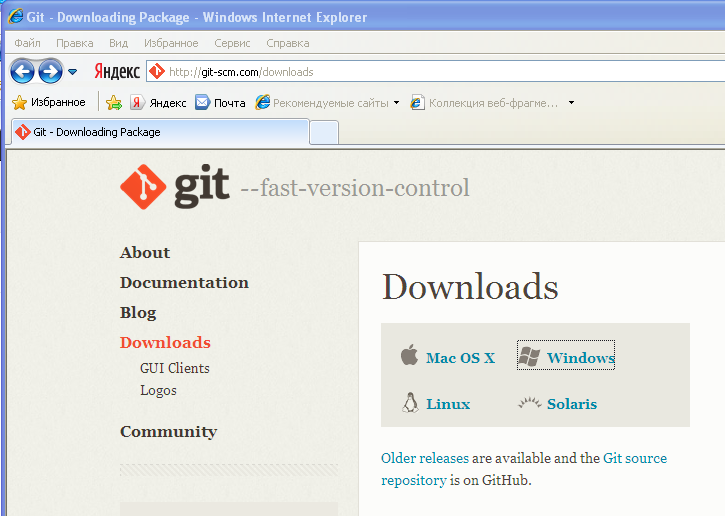The width and height of the screenshot is (725, 516).
Task: Select the address bar URL field
Action: coord(436,72)
